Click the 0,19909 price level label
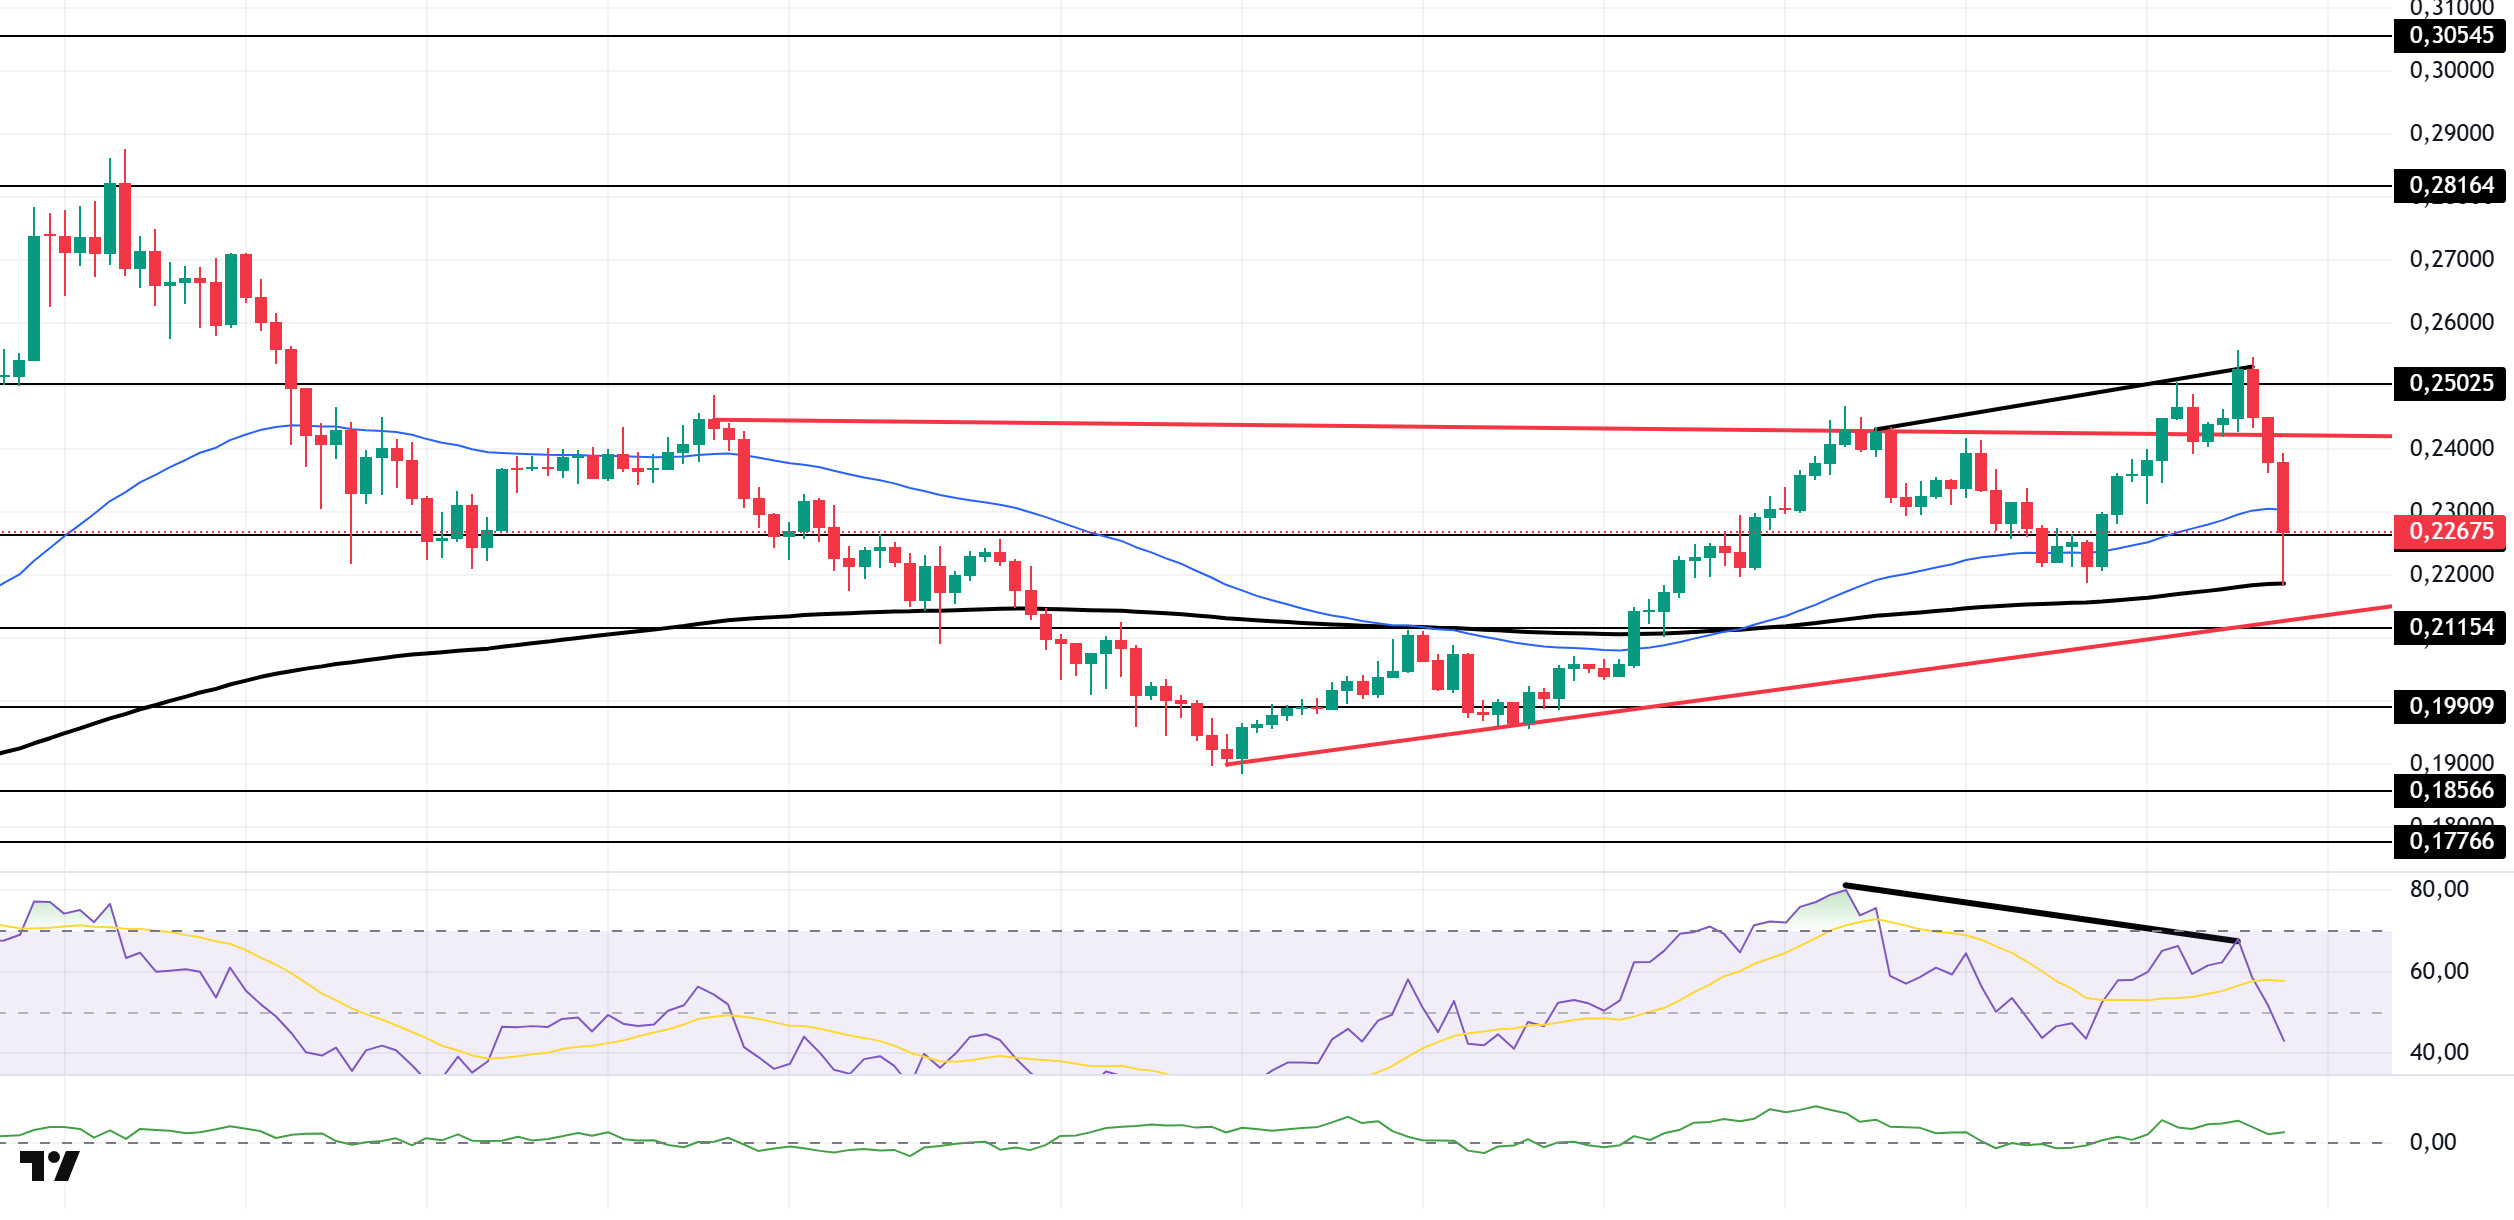This screenshot has height=1220, width=2514. click(2451, 707)
